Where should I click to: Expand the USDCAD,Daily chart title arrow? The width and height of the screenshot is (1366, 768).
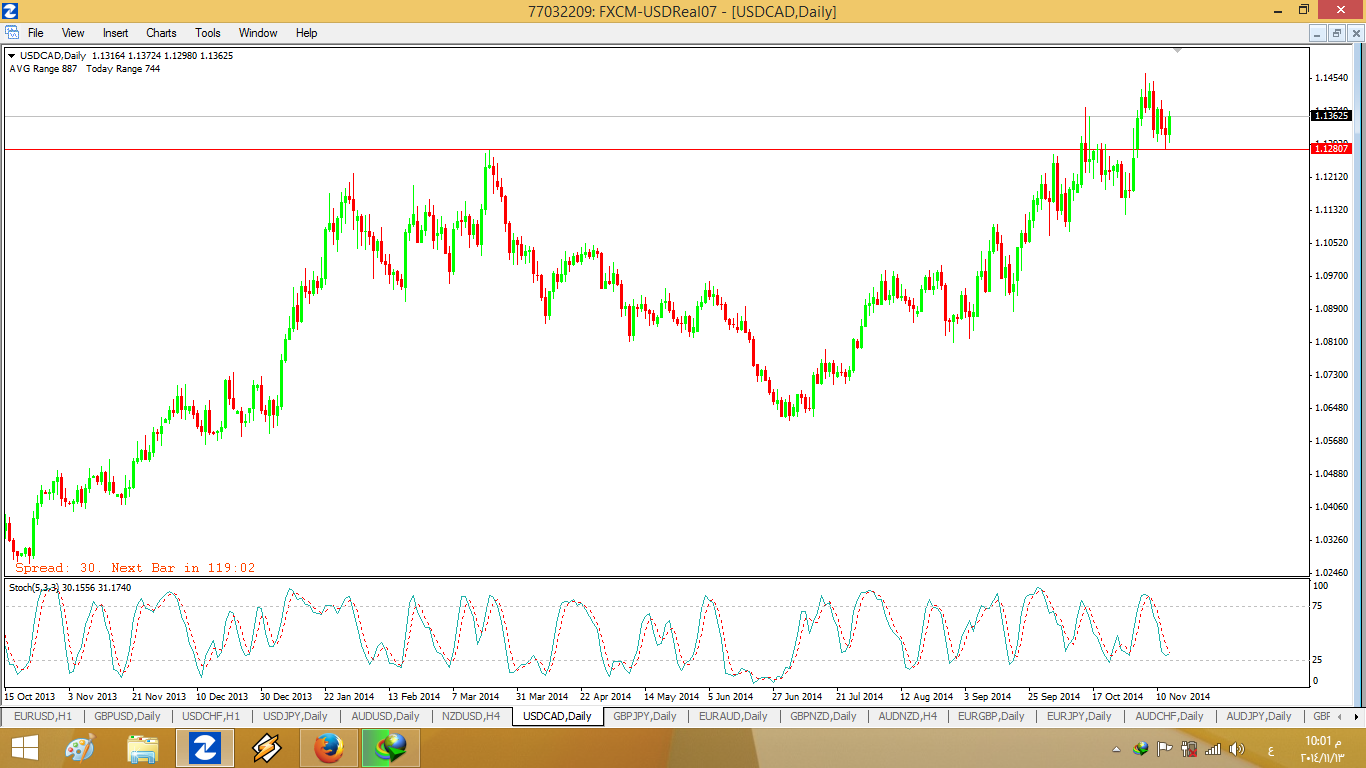pos(12,56)
